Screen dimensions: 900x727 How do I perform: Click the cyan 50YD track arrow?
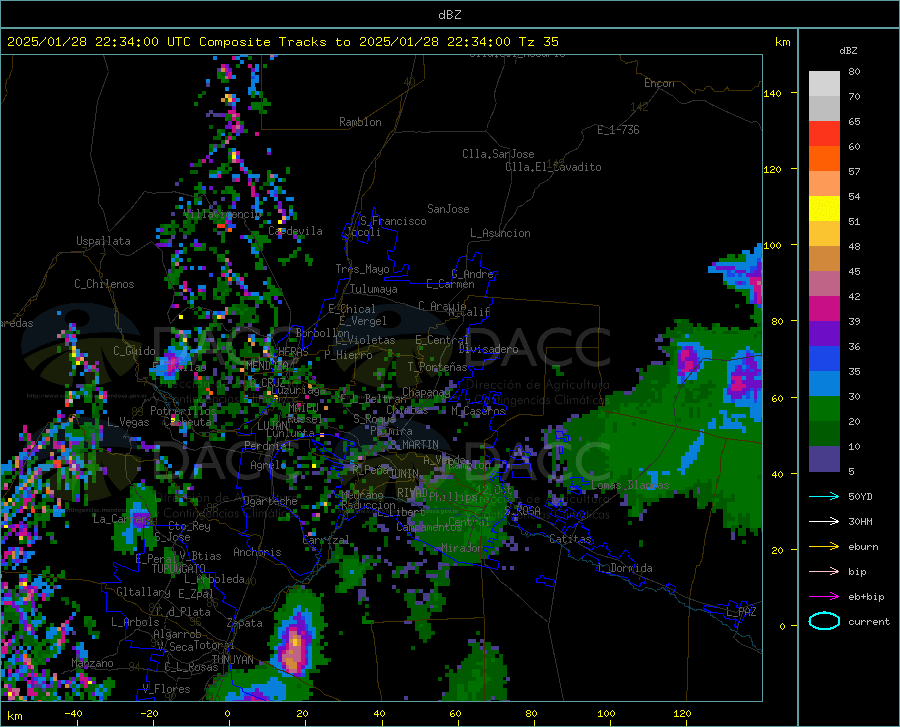[x=824, y=496]
